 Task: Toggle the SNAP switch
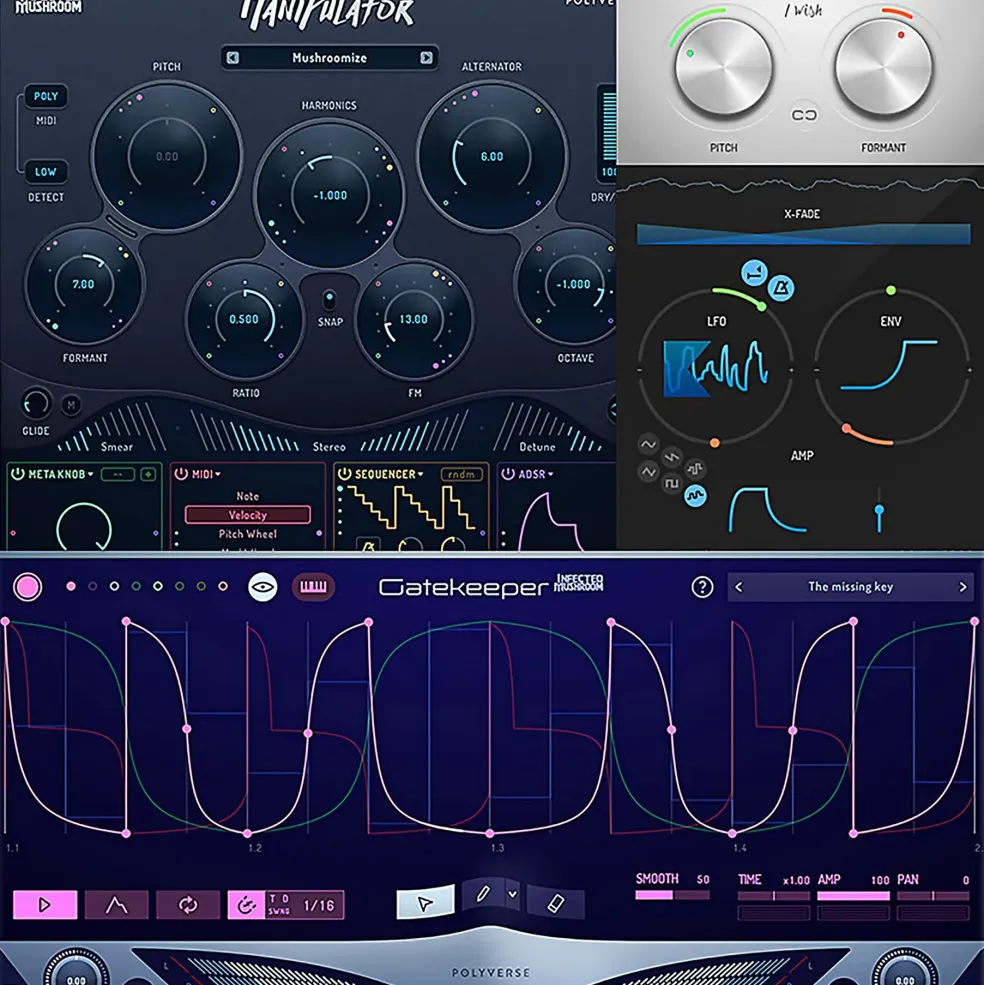[x=329, y=300]
